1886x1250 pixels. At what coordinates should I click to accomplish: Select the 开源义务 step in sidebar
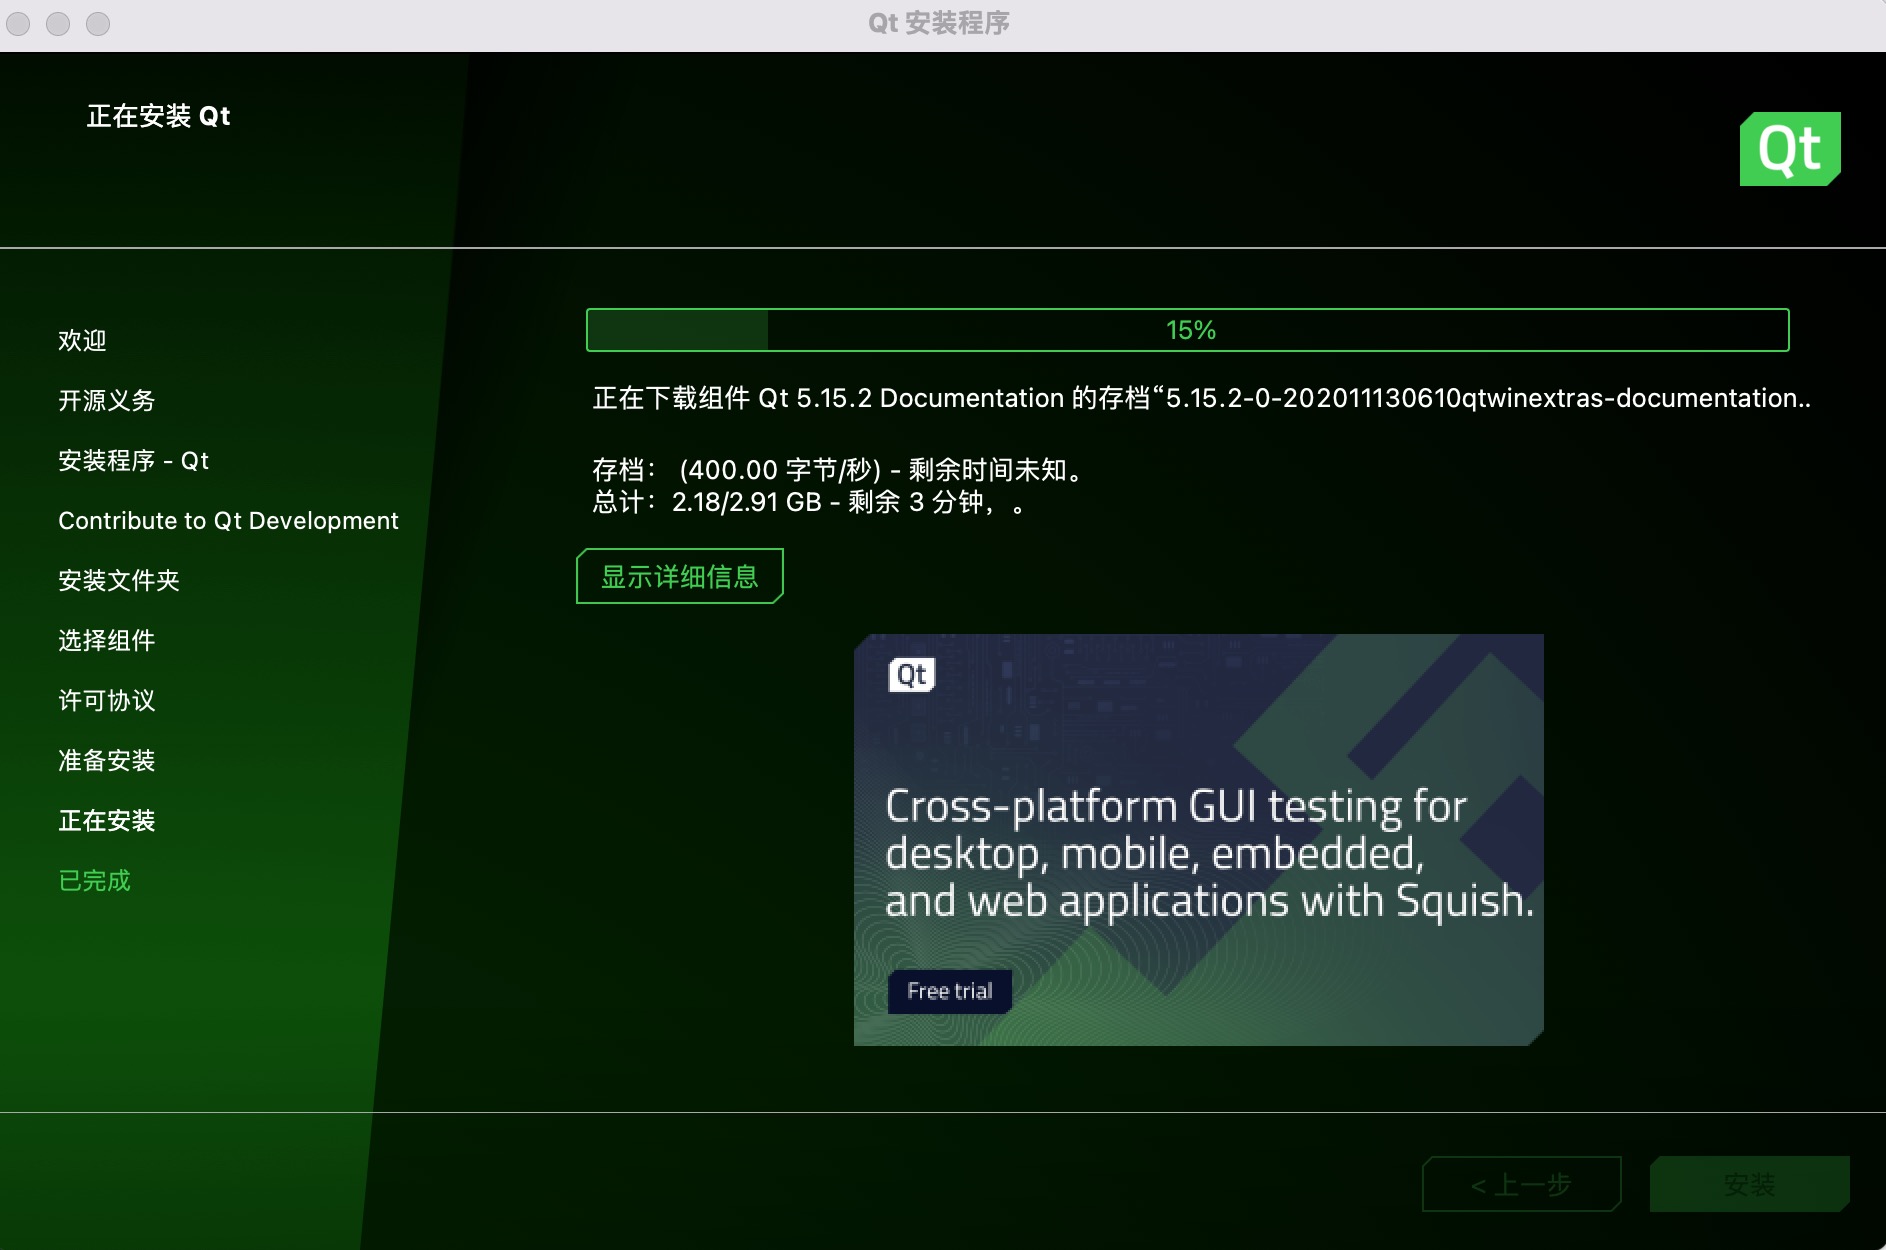(107, 401)
